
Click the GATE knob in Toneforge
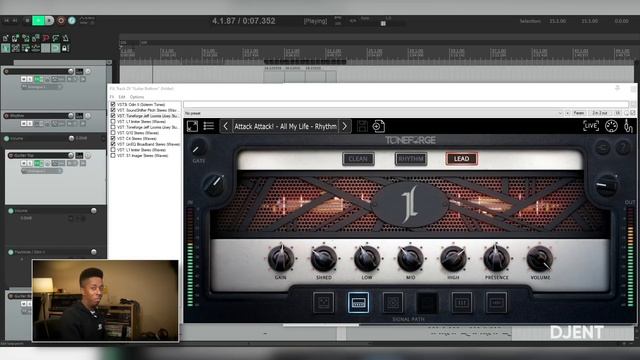[x=198, y=148]
